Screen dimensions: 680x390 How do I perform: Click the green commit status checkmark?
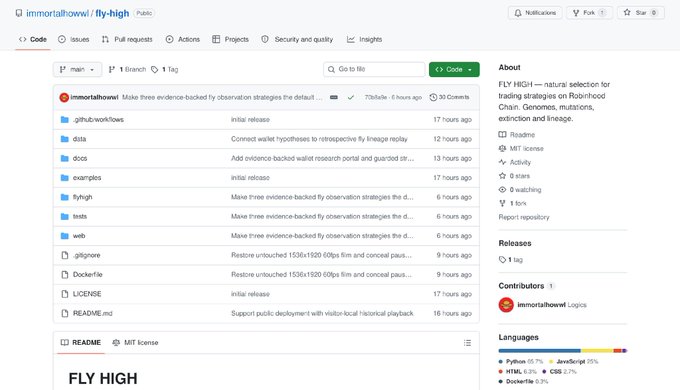coord(350,98)
